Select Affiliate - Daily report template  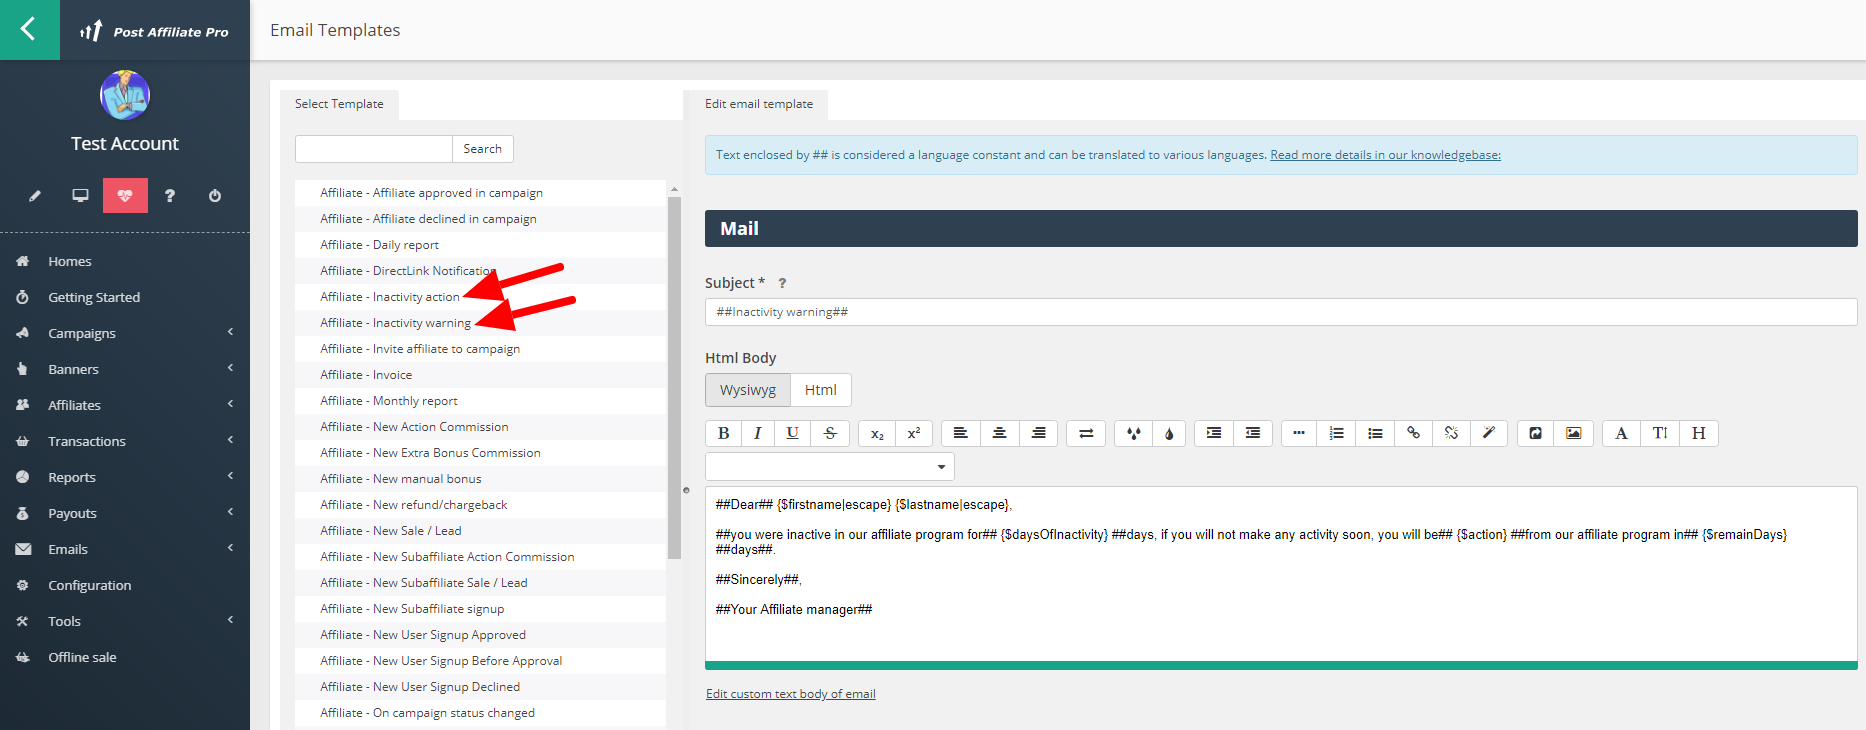(480, 245)
